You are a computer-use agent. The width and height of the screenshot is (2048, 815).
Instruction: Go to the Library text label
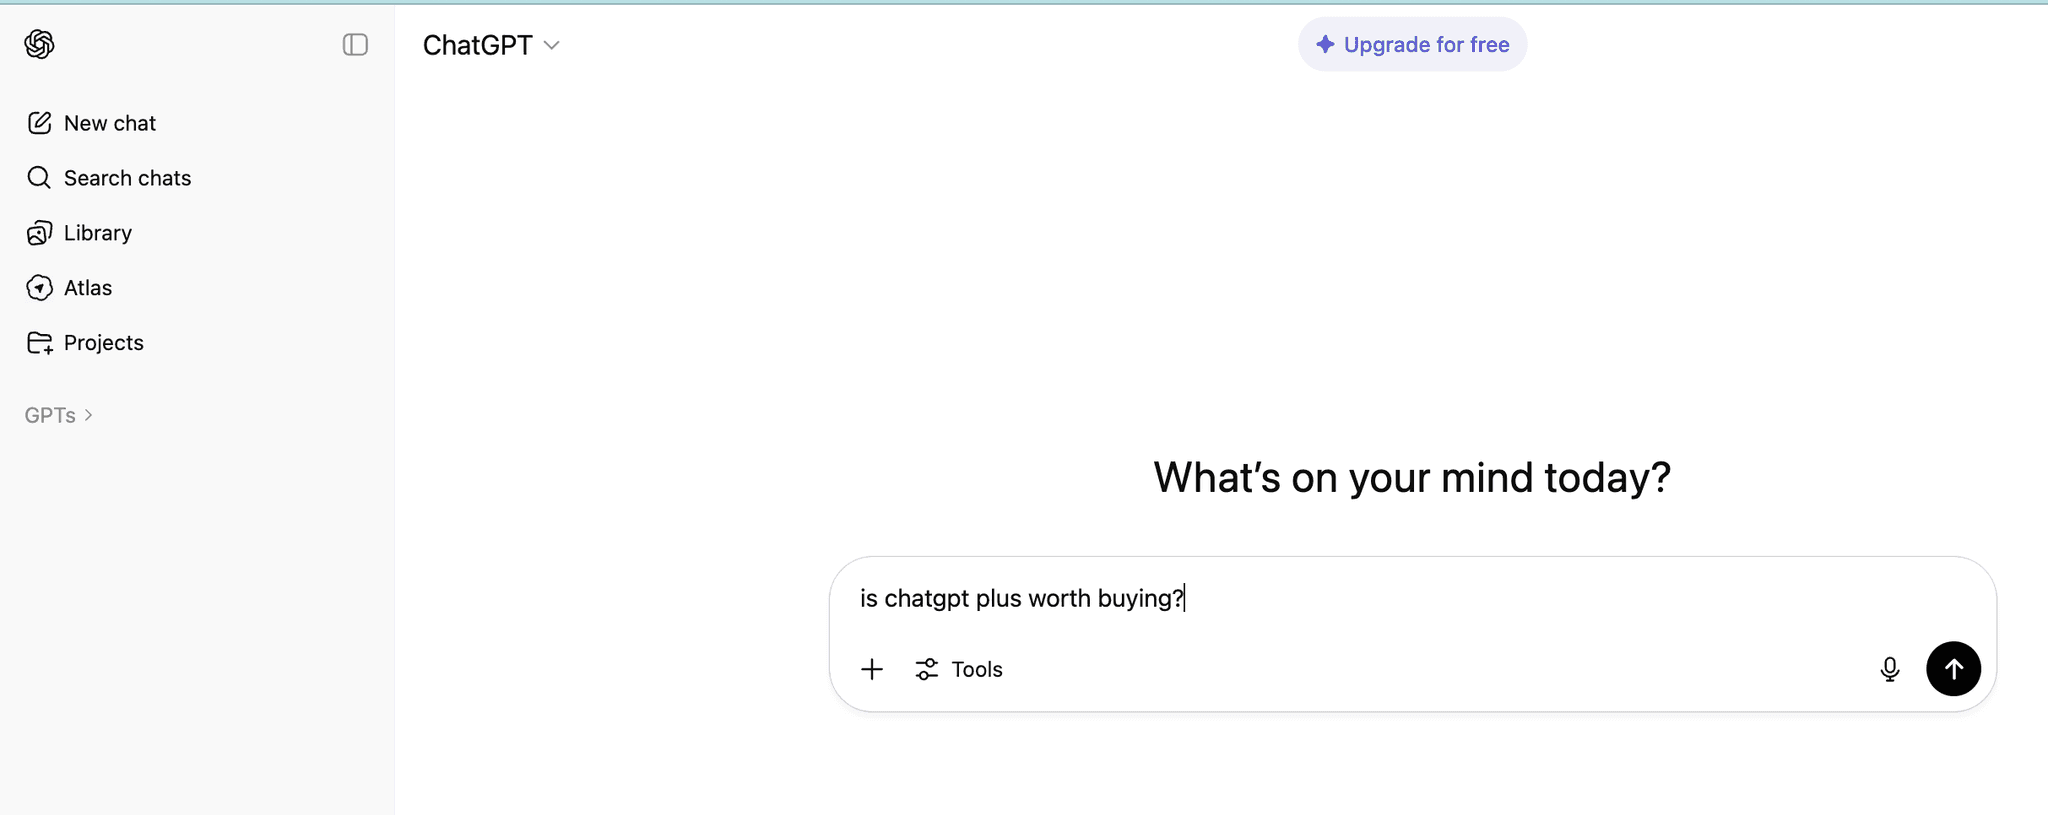[98, 233]
